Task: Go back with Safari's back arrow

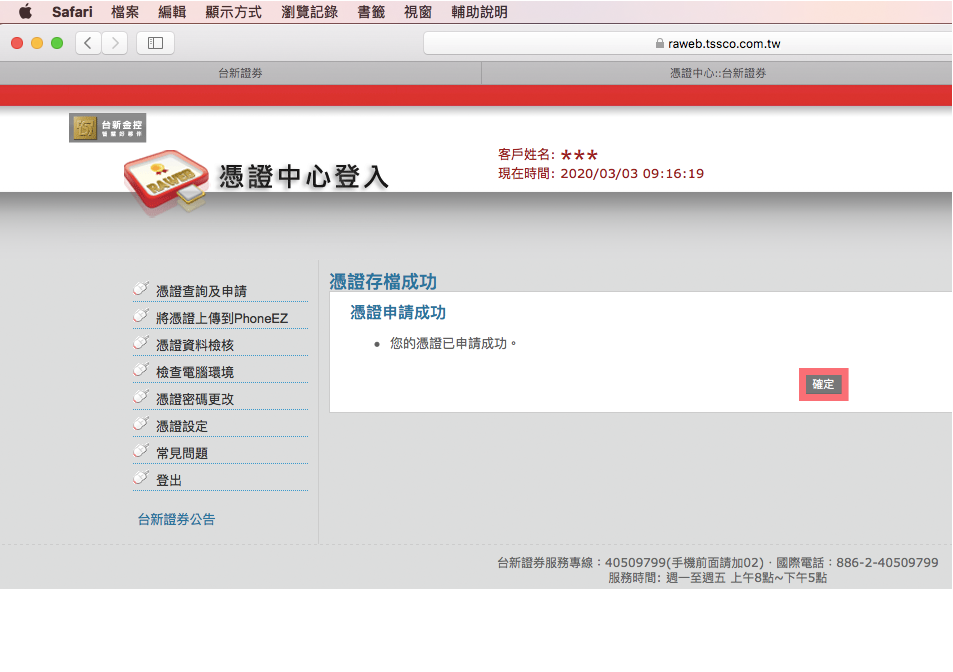Action: pos(88,43)
